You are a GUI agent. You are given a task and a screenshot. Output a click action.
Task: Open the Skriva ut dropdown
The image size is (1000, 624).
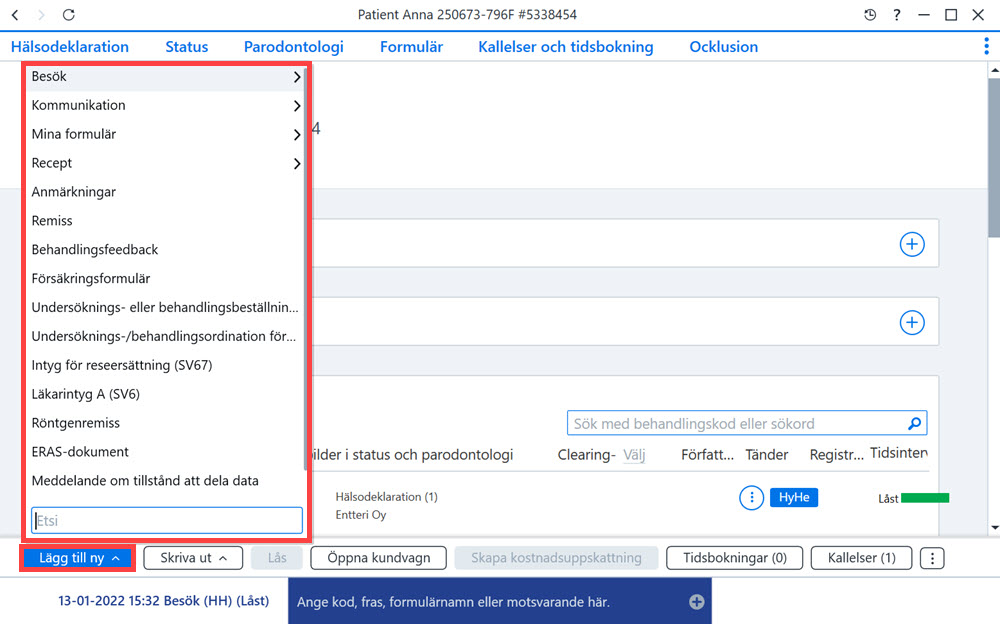point(193,558)
